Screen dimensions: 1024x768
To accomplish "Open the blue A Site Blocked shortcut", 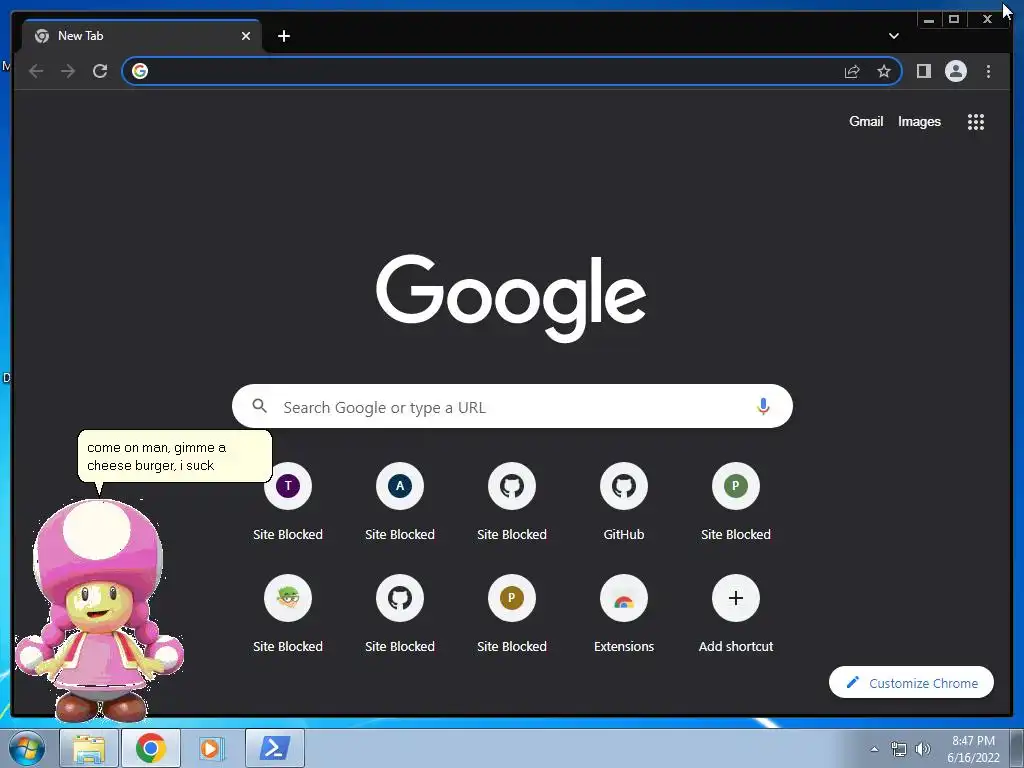I will (400, 502).
